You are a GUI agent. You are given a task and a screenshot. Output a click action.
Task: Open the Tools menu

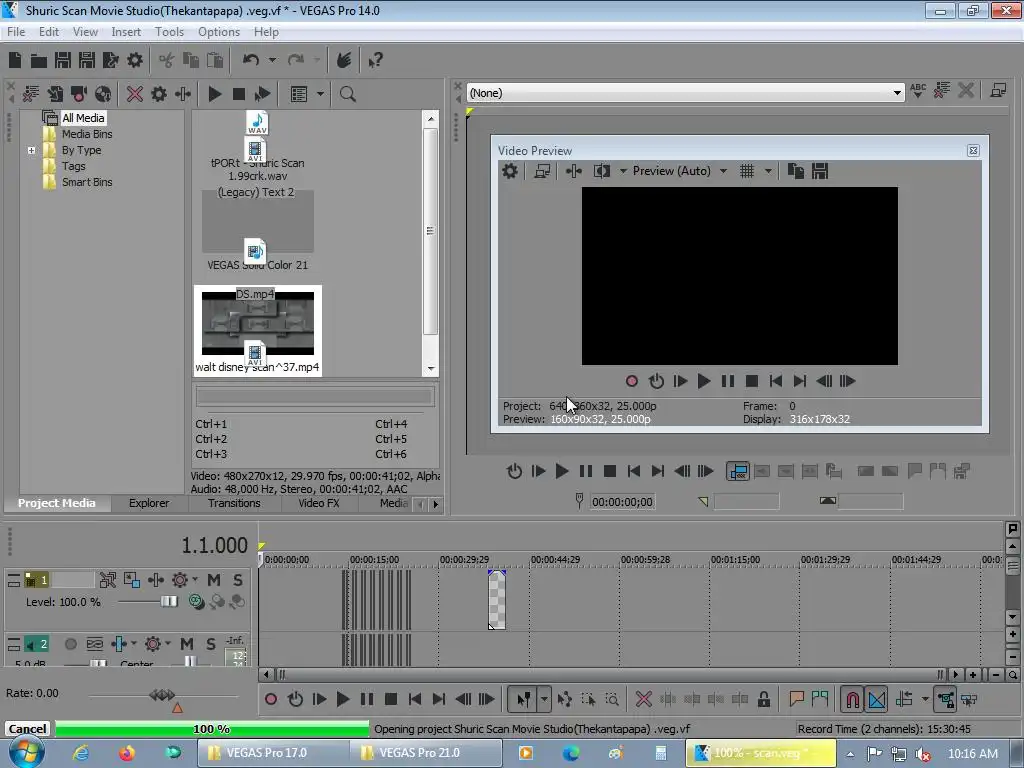point(169,31)
